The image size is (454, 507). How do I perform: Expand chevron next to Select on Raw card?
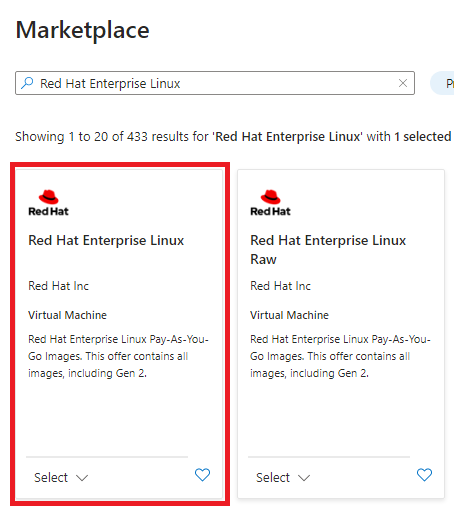click(304, 478)
